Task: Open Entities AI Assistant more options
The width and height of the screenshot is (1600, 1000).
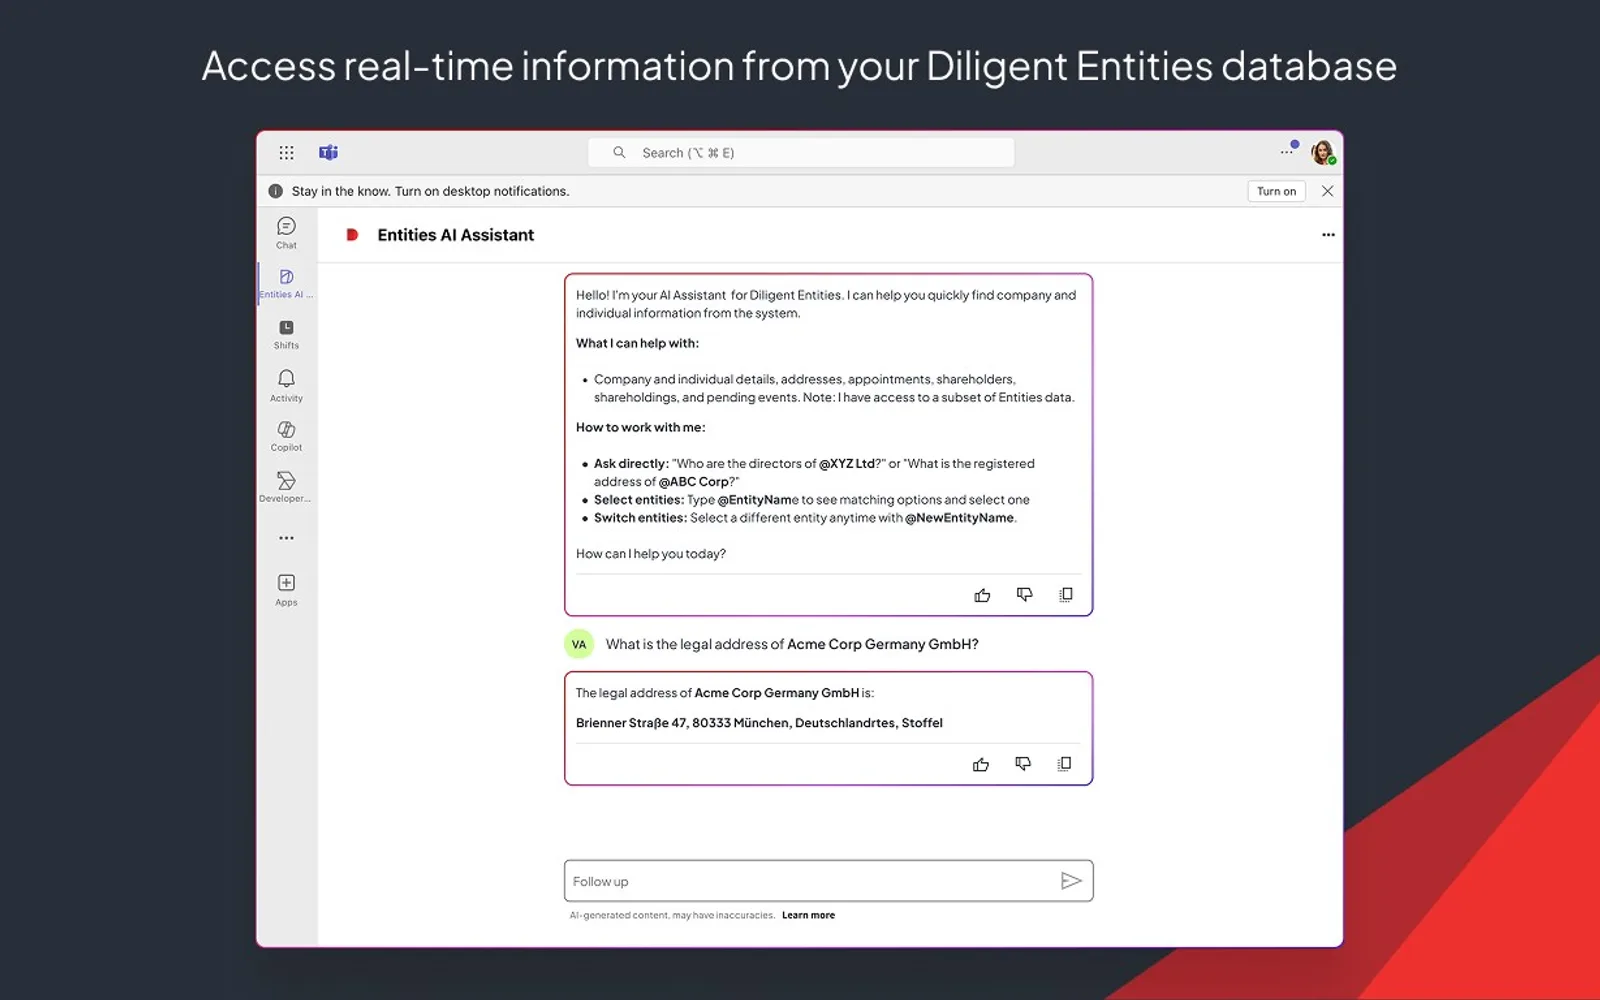Action: coord(1328,235)
